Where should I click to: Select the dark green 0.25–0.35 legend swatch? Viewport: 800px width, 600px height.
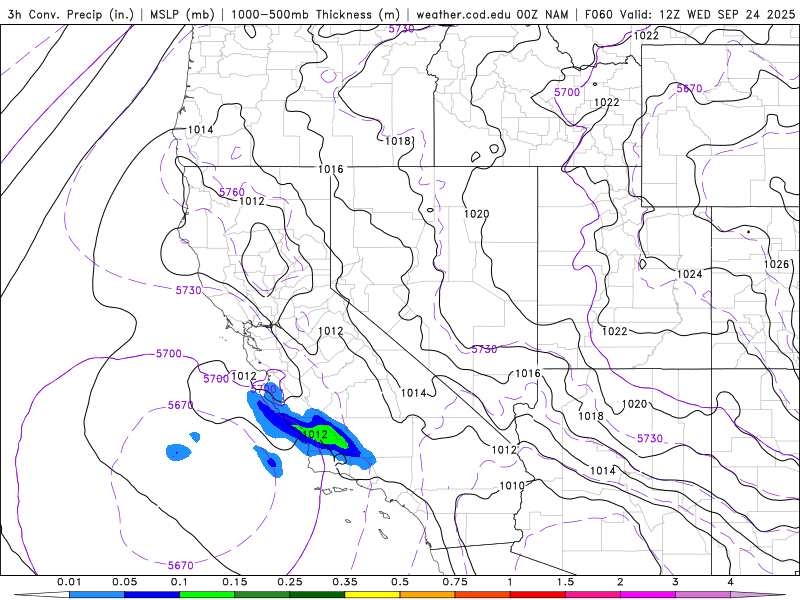click(317, 595)
